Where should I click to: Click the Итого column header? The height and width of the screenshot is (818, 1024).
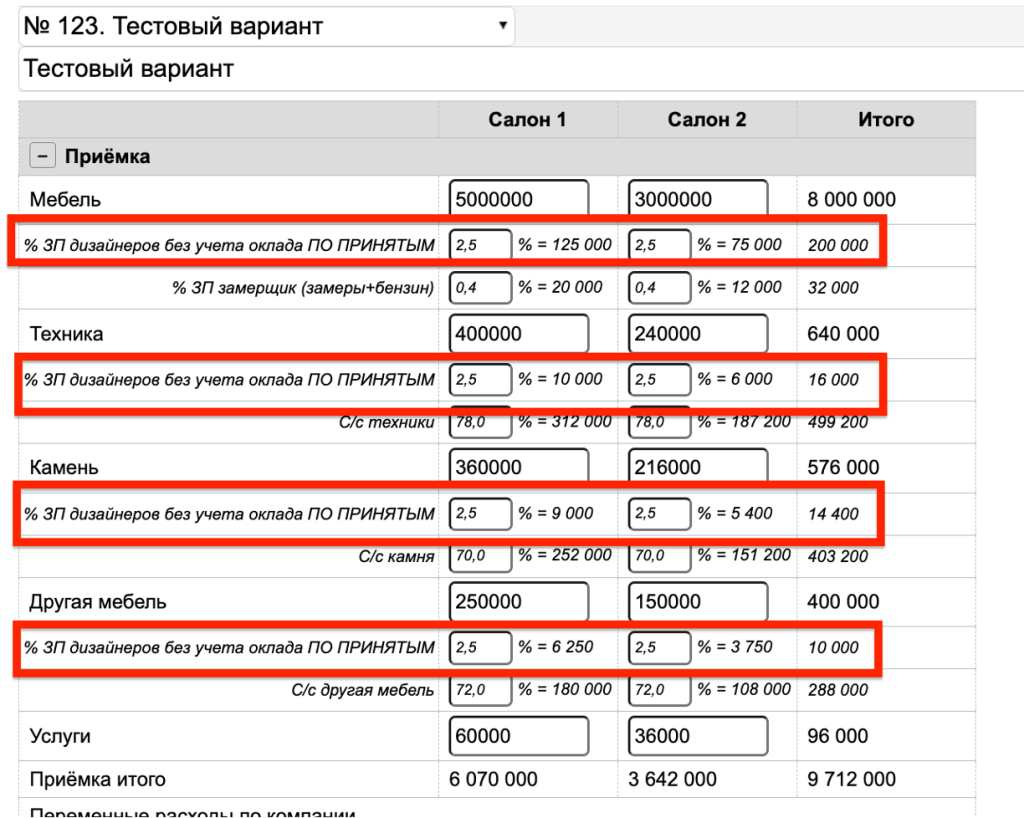tap(885, 120)
